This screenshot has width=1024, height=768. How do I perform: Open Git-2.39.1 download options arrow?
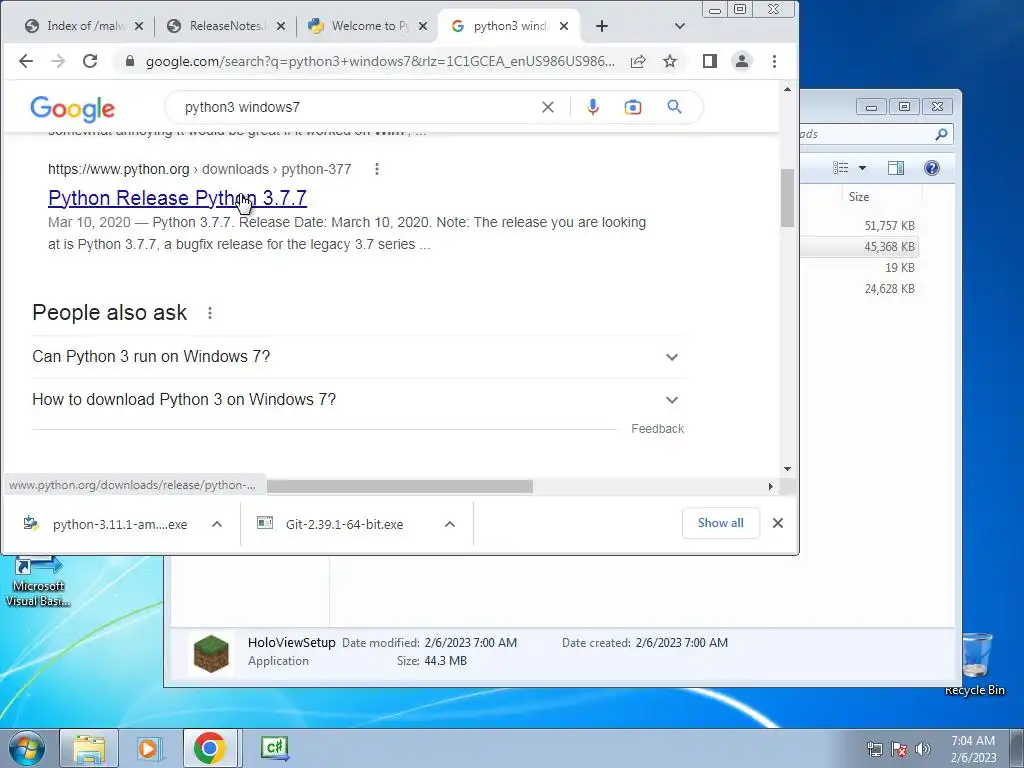(x=449, y=524)
